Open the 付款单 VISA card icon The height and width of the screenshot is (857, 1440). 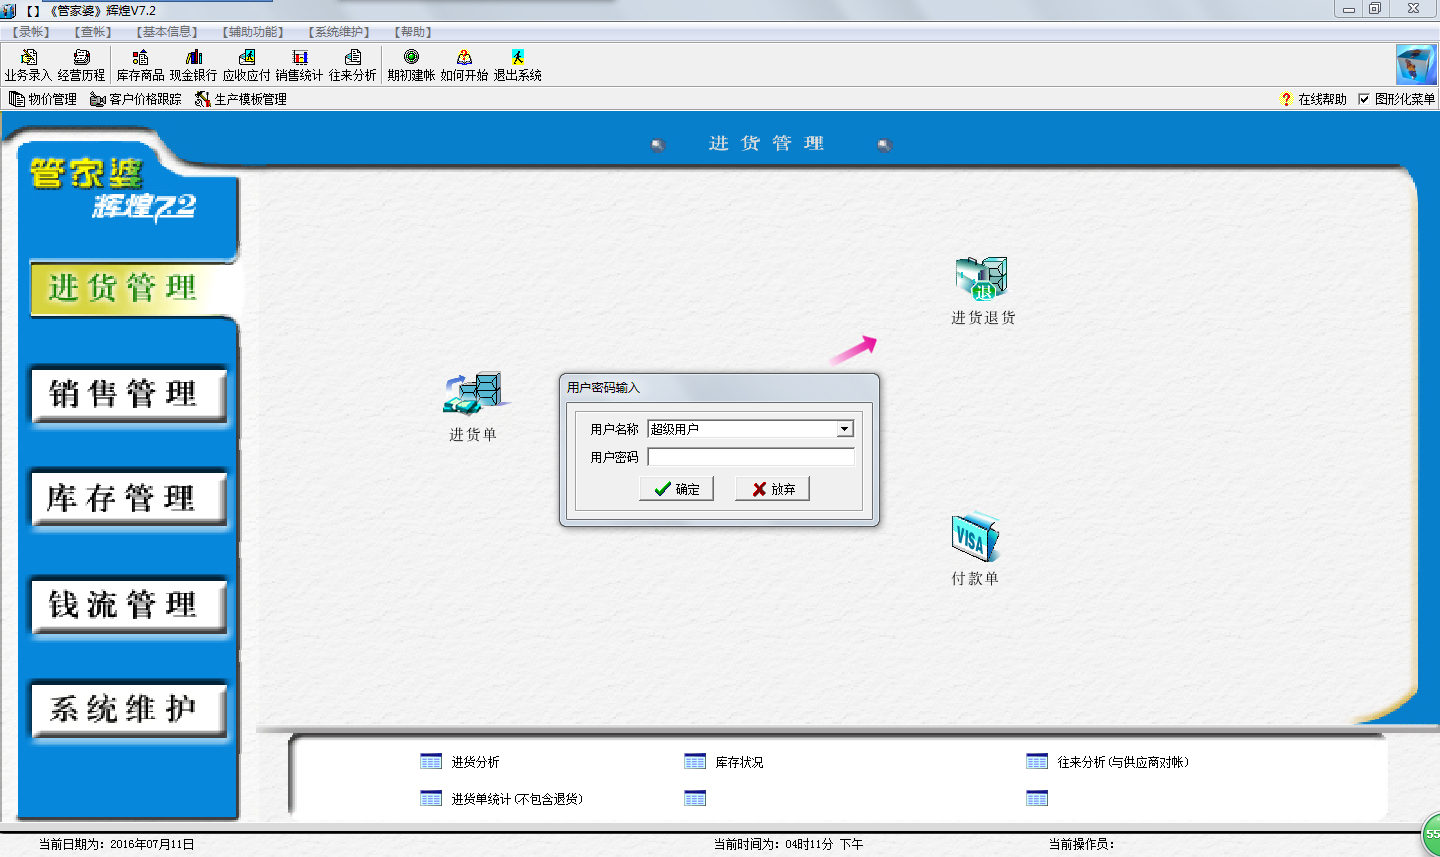(975, 549)
